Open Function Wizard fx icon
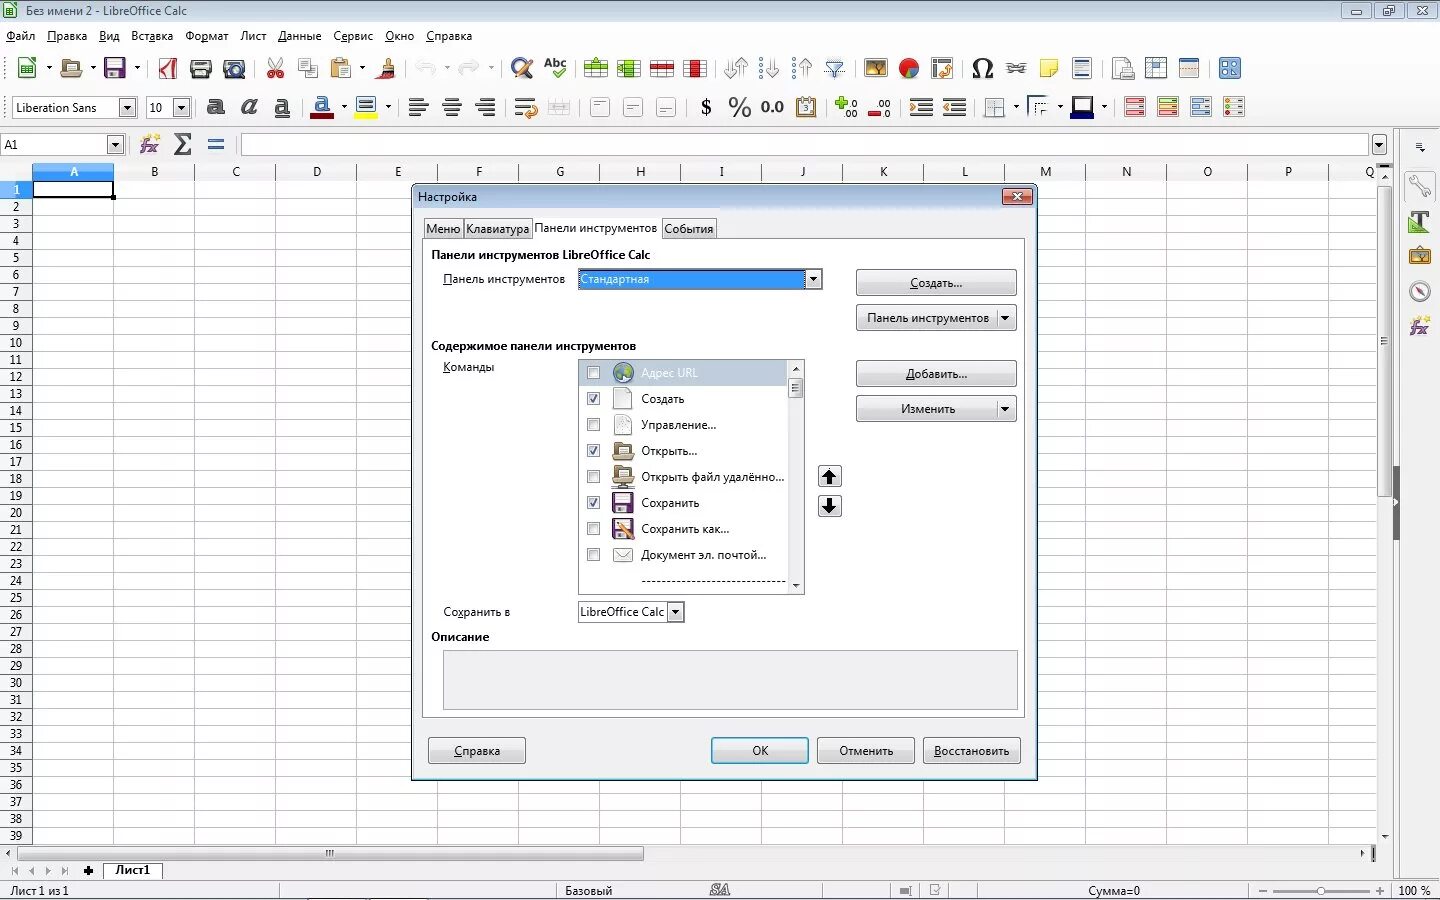The height and width of the screenshot is (900, 1440). click(150, 144)
